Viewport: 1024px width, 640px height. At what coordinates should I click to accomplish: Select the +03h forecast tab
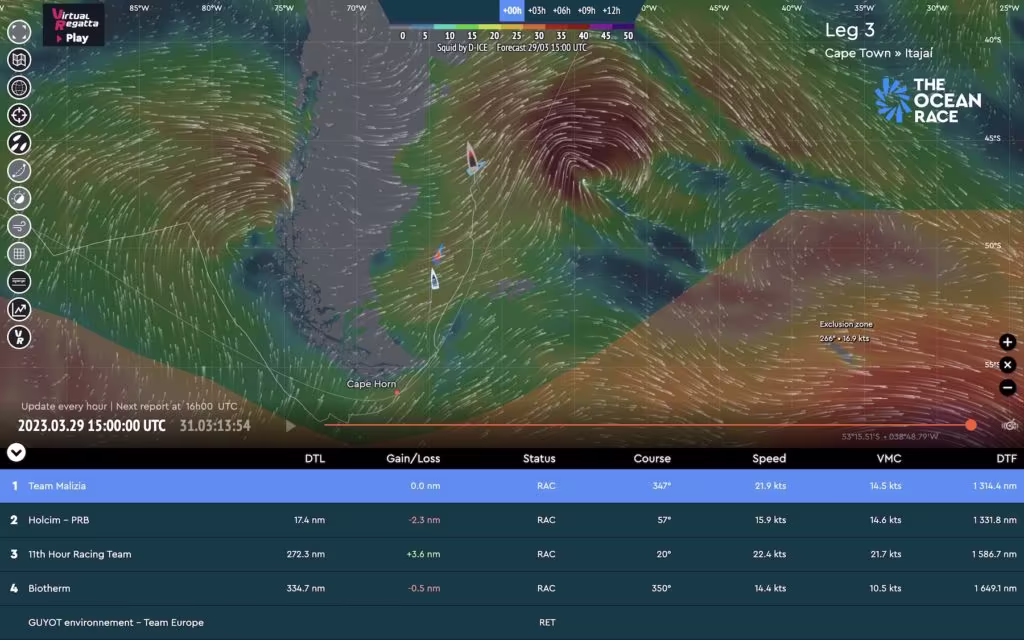click(x=537, y=10)
